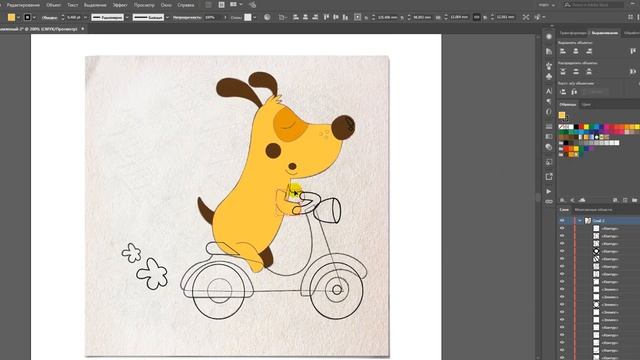640x360 pixels.
Task: Open the Color Guide panel icon in dock
Action: [x=549, y=51]
